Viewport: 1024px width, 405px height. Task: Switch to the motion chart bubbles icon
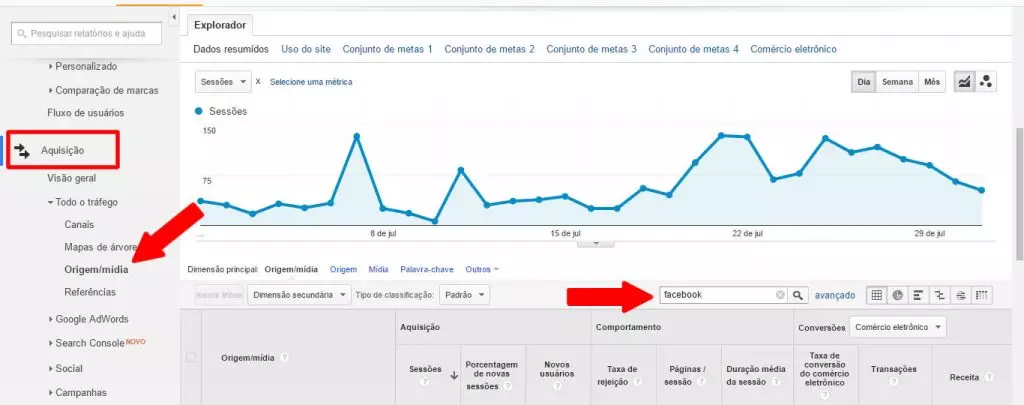pos(986,82)
